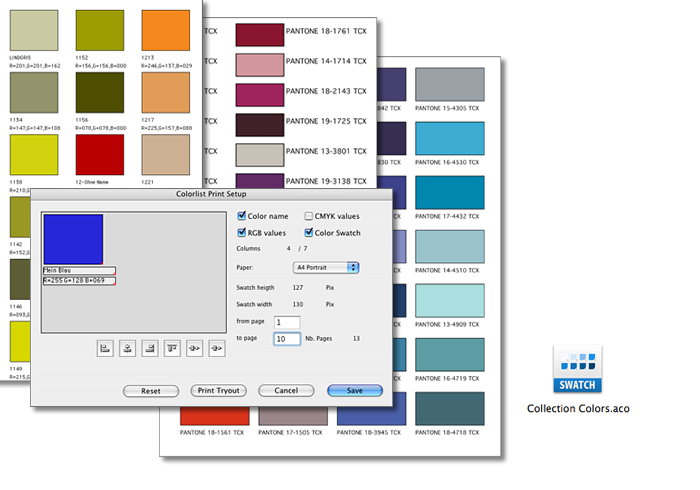Click the PANTONE 14-1714 TCX pink swatch
The width and height of the screenshot is (700, 490).
coord(260,65)
